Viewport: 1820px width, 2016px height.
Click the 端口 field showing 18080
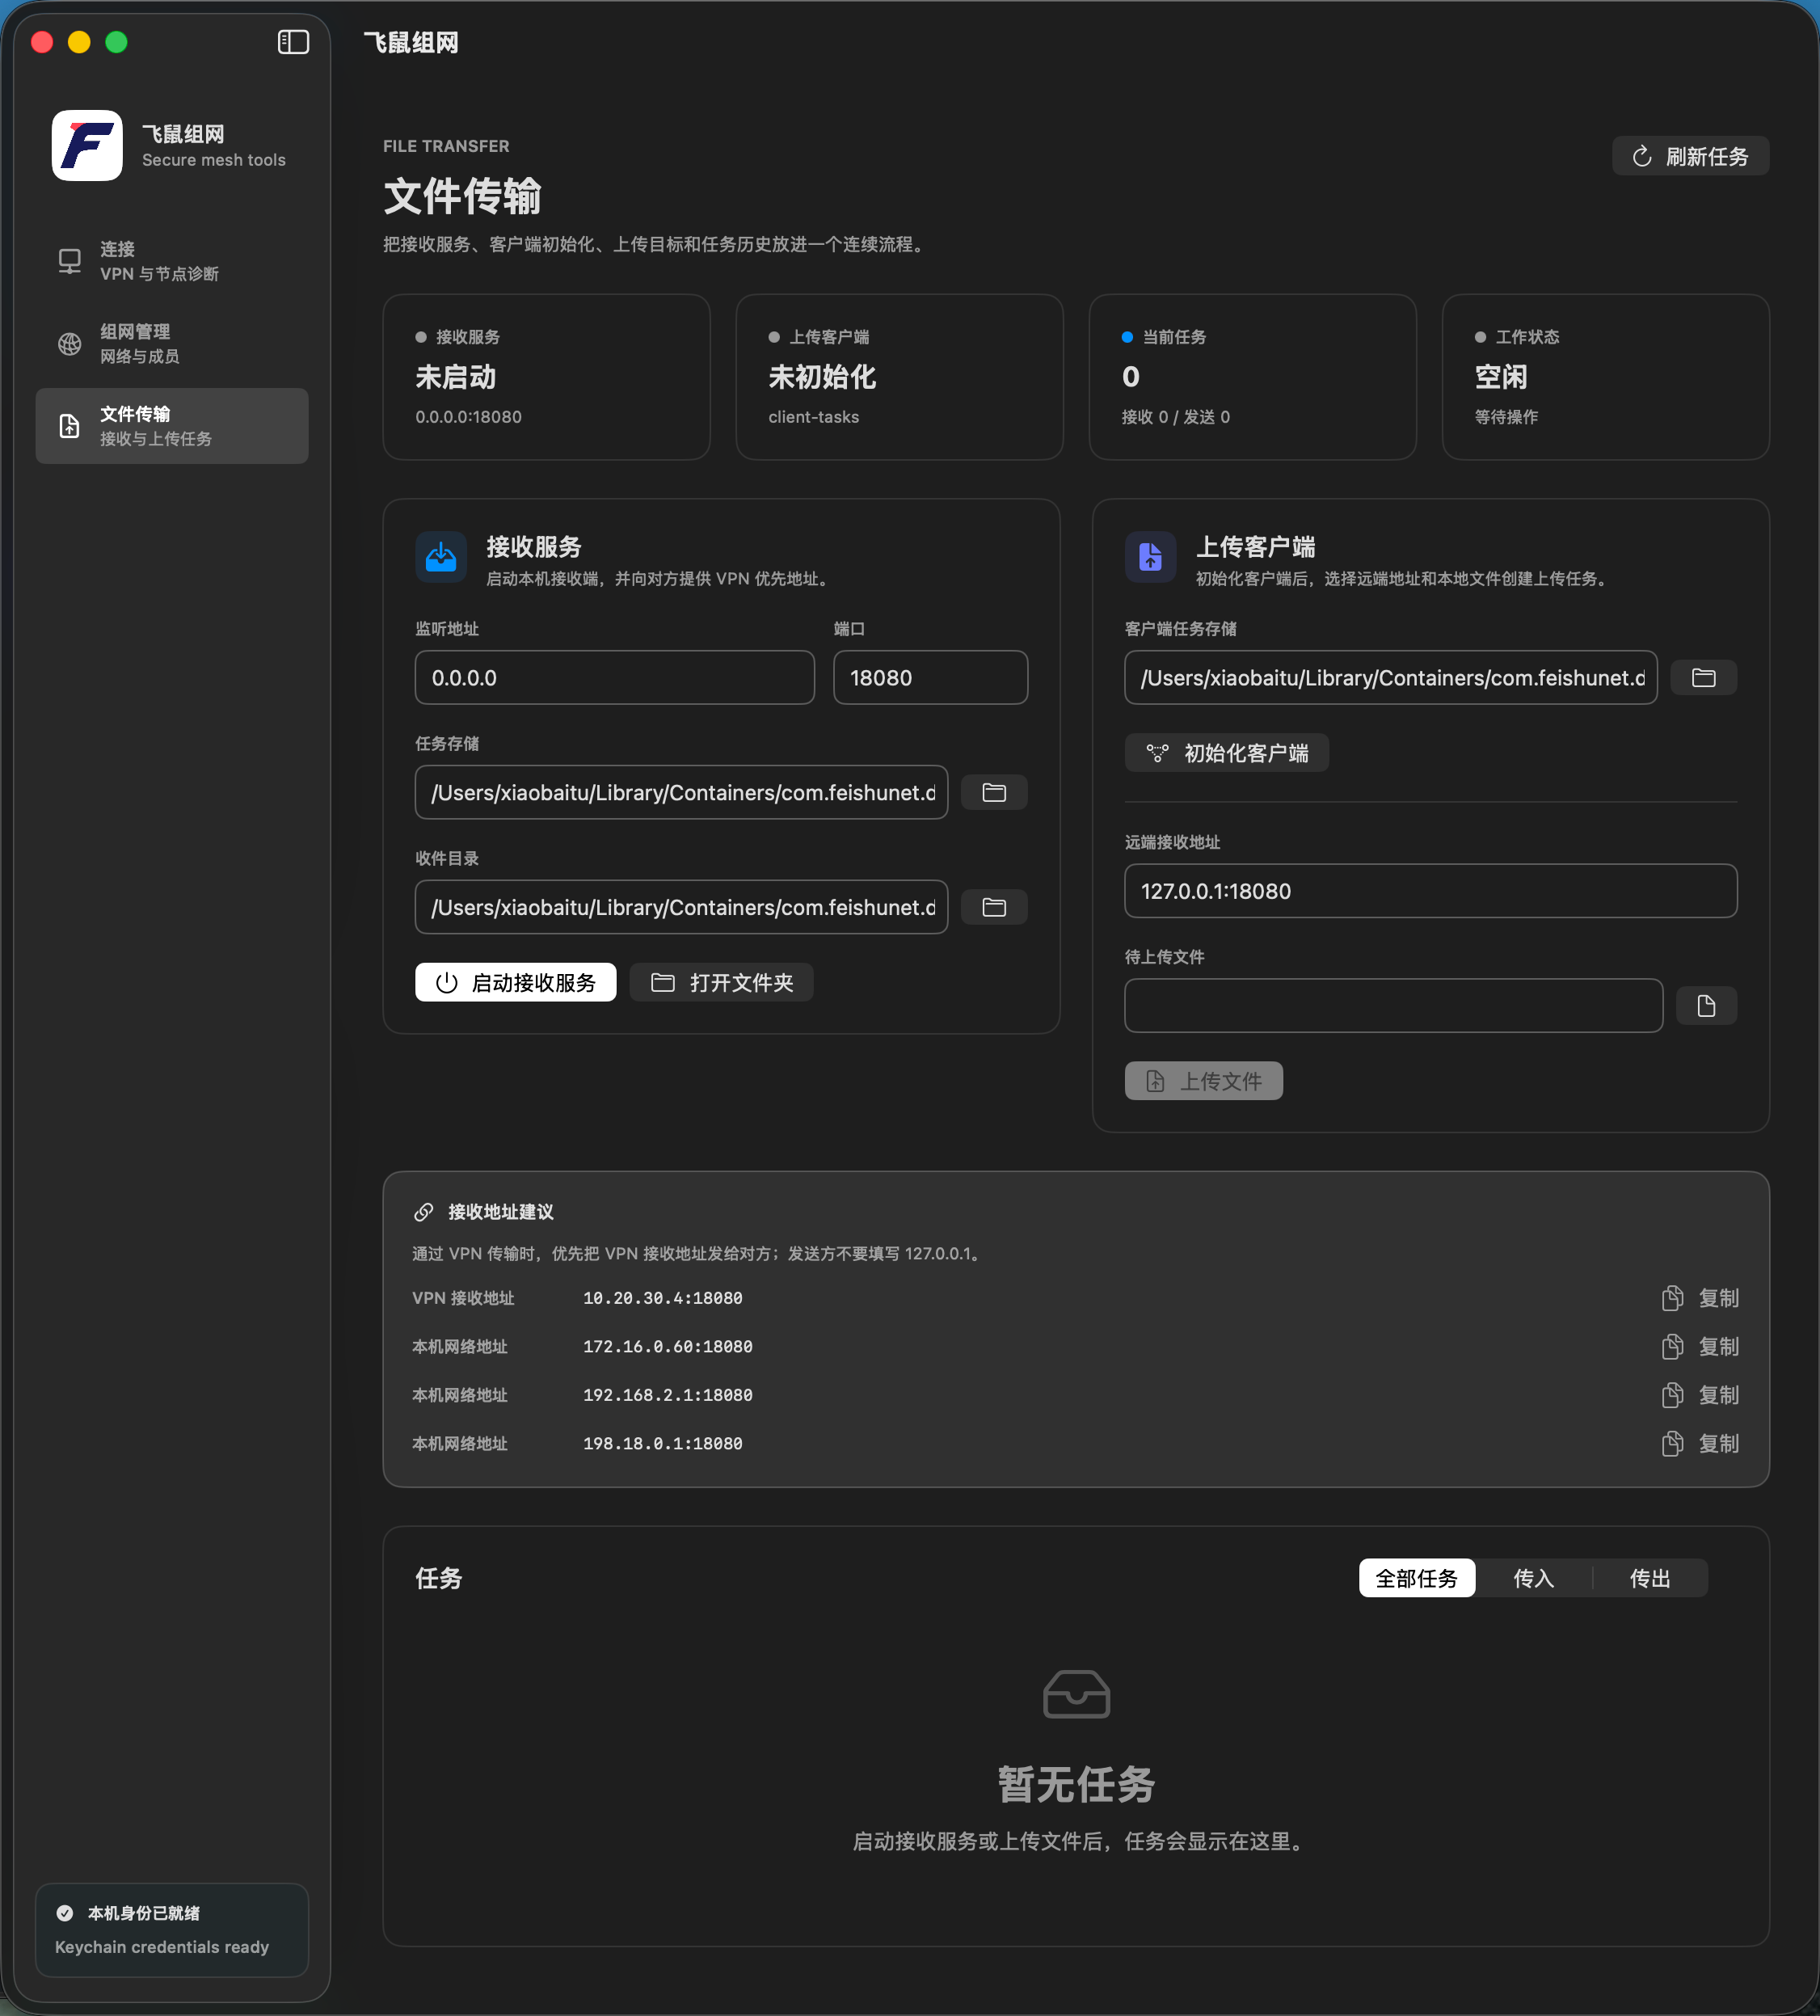tap(930, 678)
